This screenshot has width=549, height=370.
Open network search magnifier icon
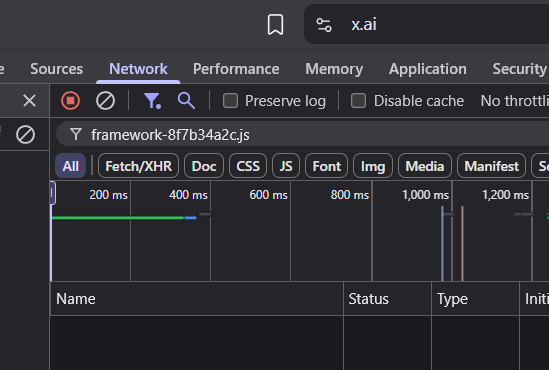click(186, 101)
